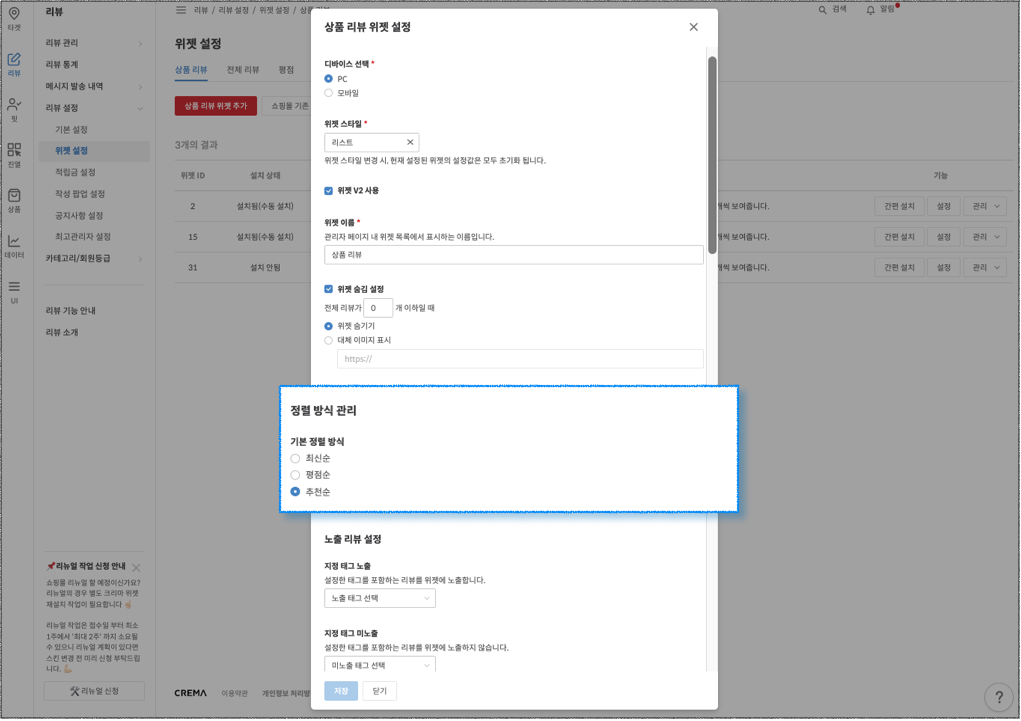This screenshot has height=721, width=1021.
Task: Click the 저장 button to save settings
Action: [340, 690]
